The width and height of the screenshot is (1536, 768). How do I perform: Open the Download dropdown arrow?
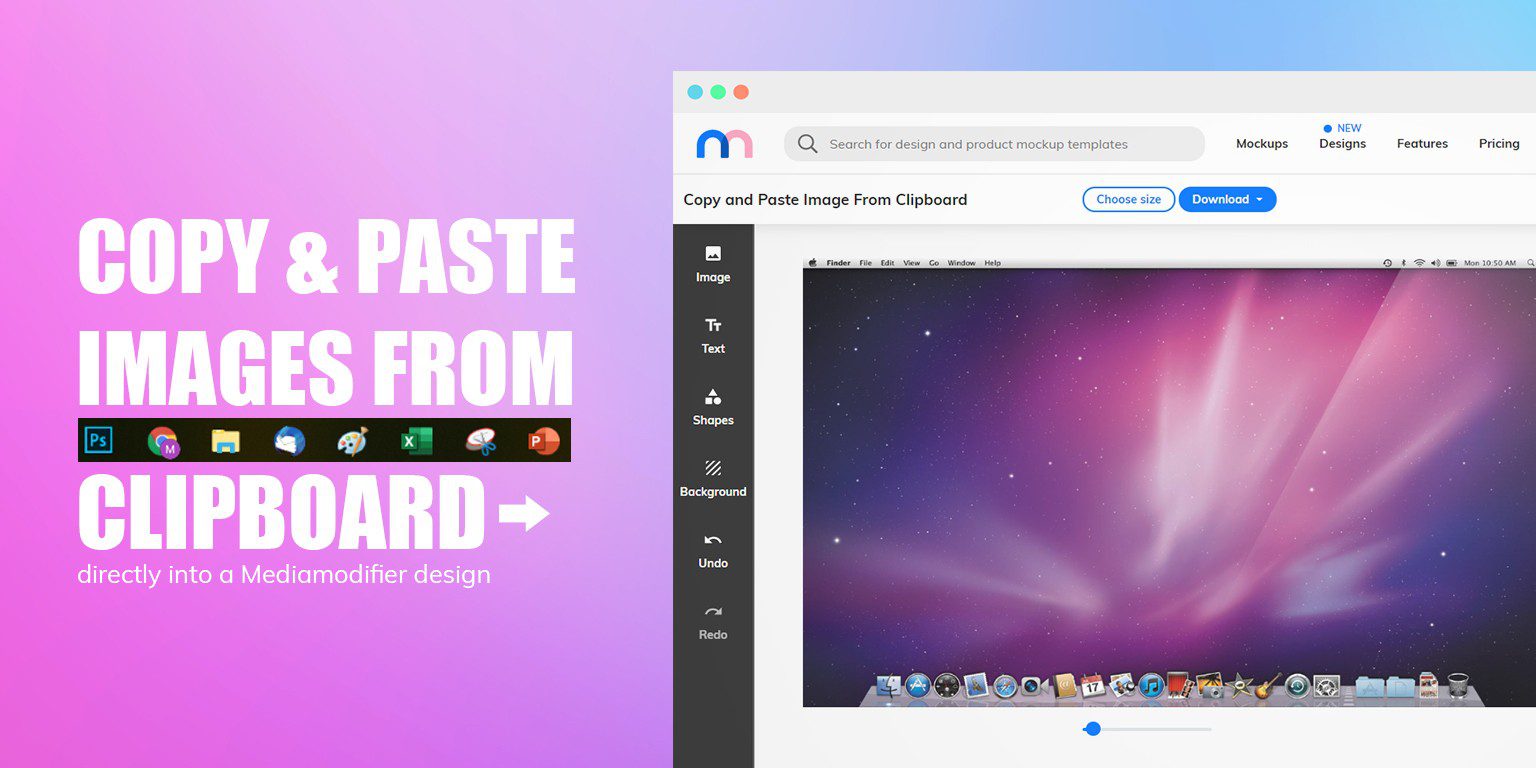tap(1261, 199)
